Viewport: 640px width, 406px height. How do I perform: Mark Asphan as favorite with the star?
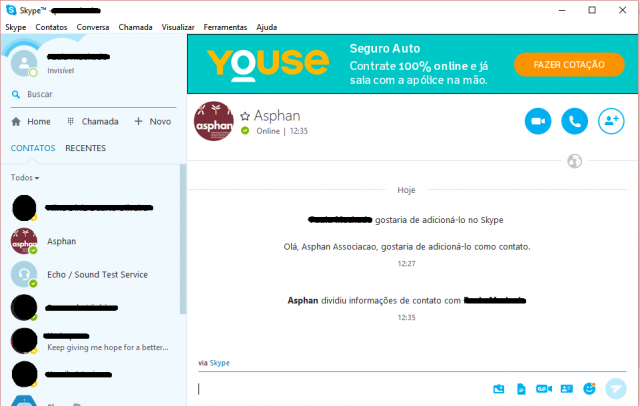pos(245,116)
